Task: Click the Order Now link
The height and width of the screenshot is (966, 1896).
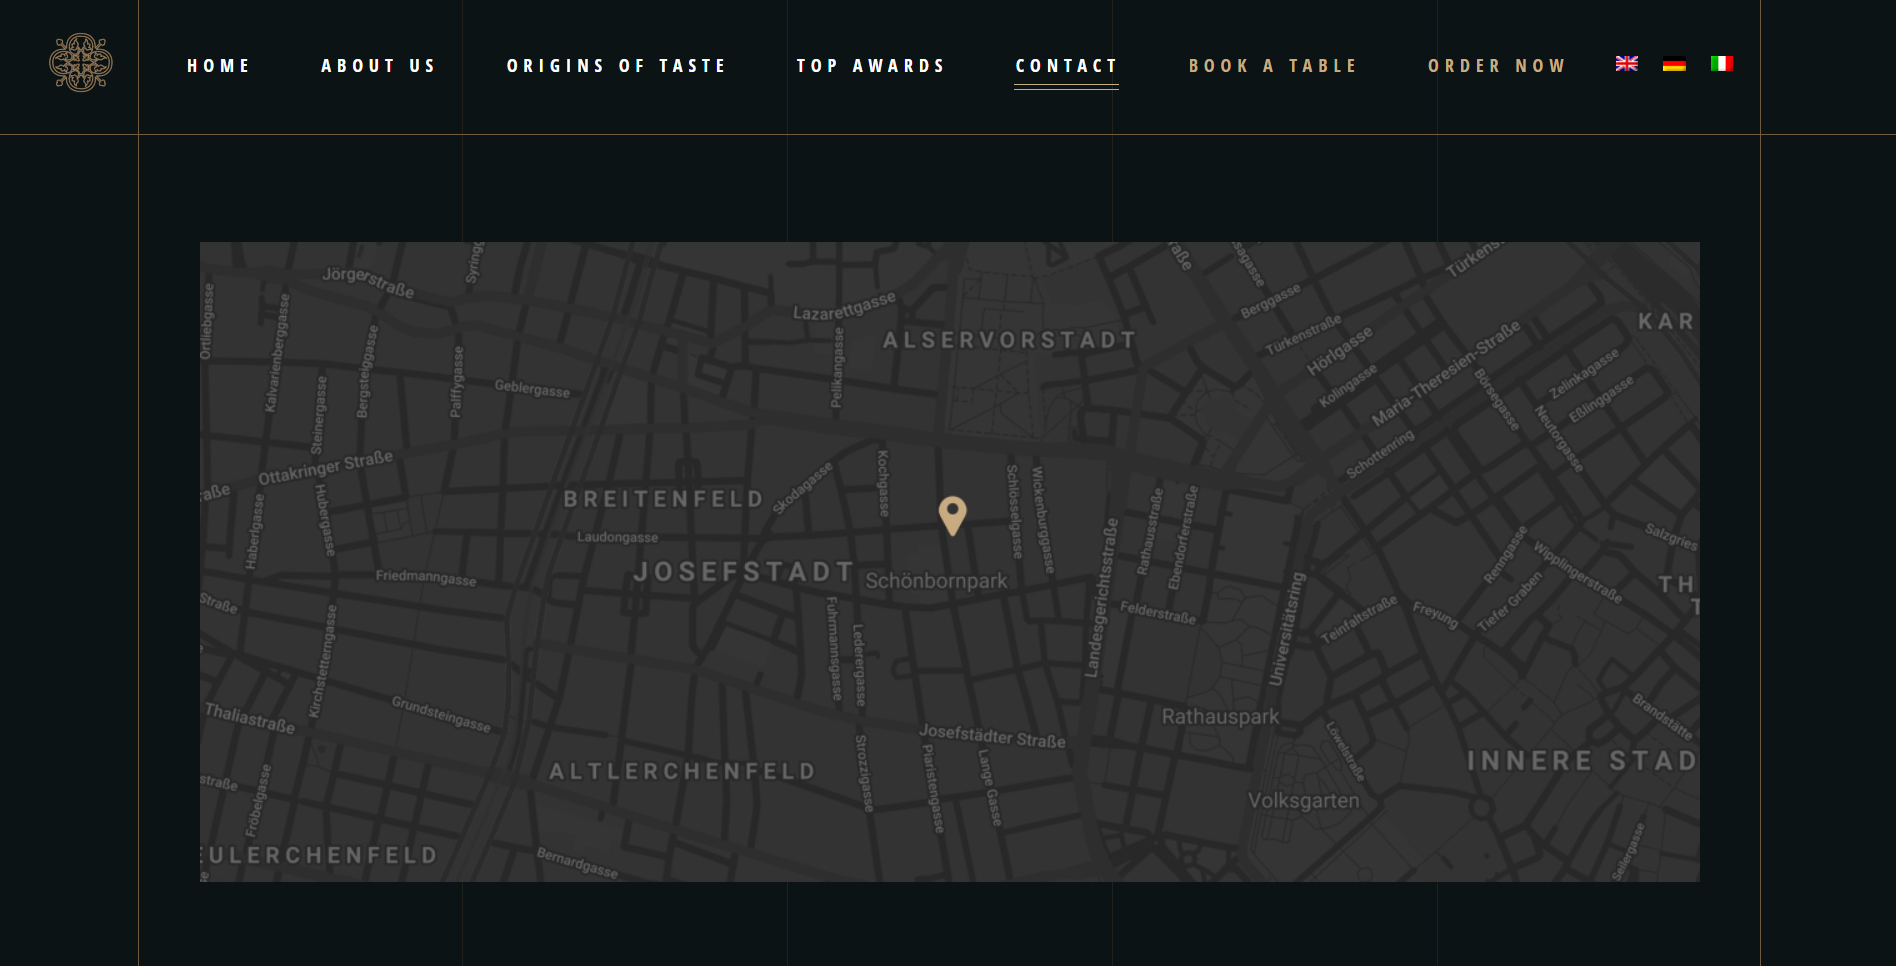Action: pos(1496,66)
